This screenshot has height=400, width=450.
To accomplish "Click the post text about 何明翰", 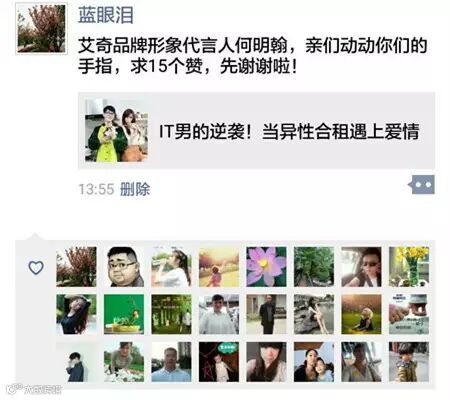I will point(253,56).
